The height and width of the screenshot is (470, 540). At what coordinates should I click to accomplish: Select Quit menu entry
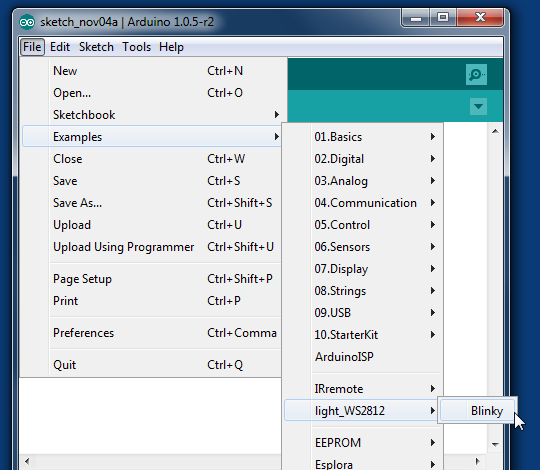click(152, 365)
